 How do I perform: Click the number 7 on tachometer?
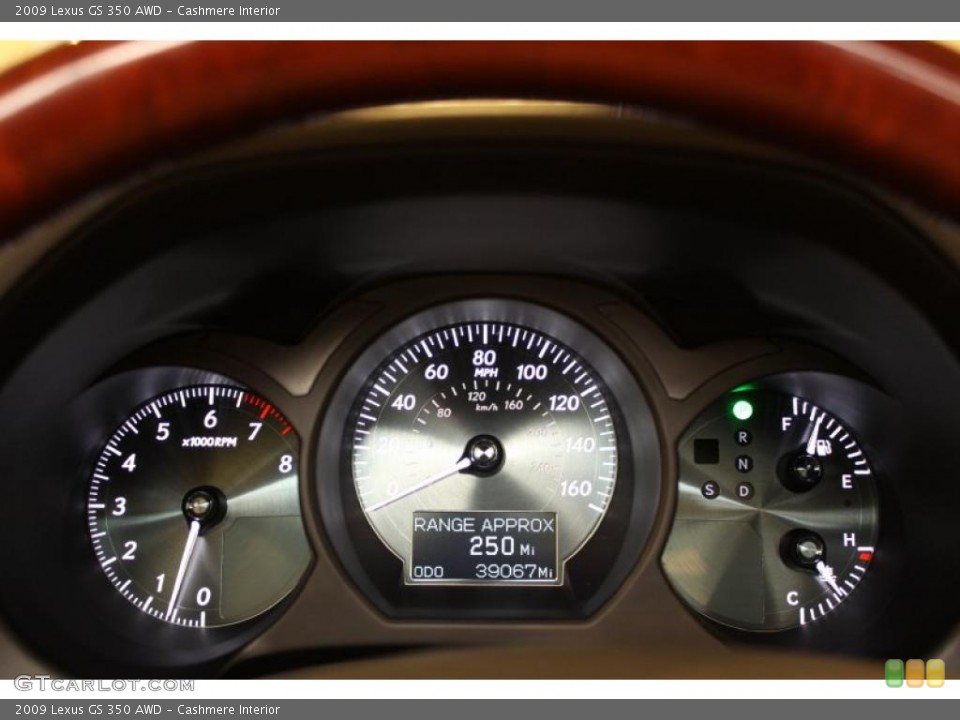point(255,431)
